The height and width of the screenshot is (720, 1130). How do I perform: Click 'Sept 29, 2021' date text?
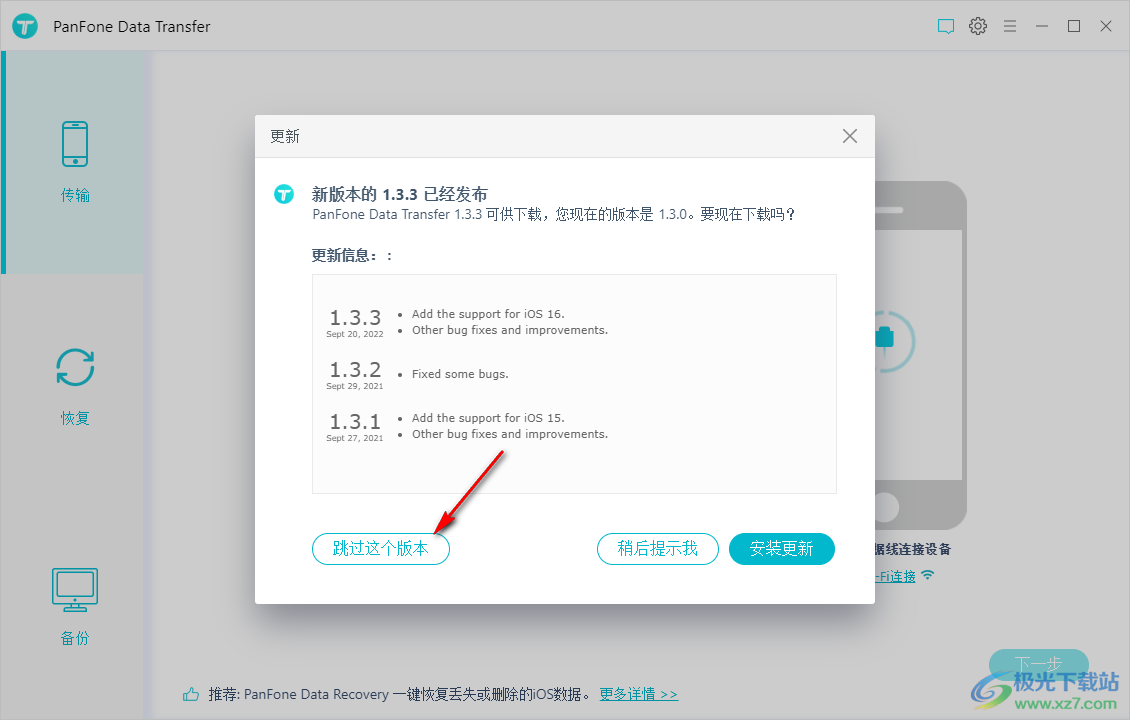[x=355, y=386]
